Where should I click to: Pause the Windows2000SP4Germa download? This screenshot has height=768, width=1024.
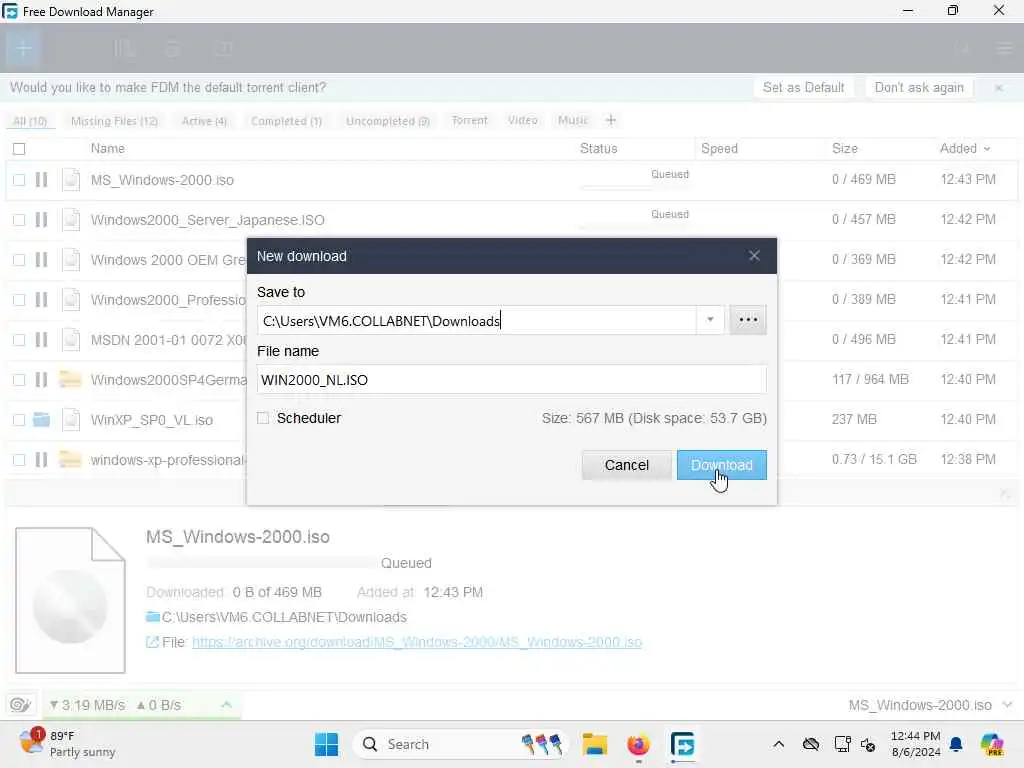41,379
